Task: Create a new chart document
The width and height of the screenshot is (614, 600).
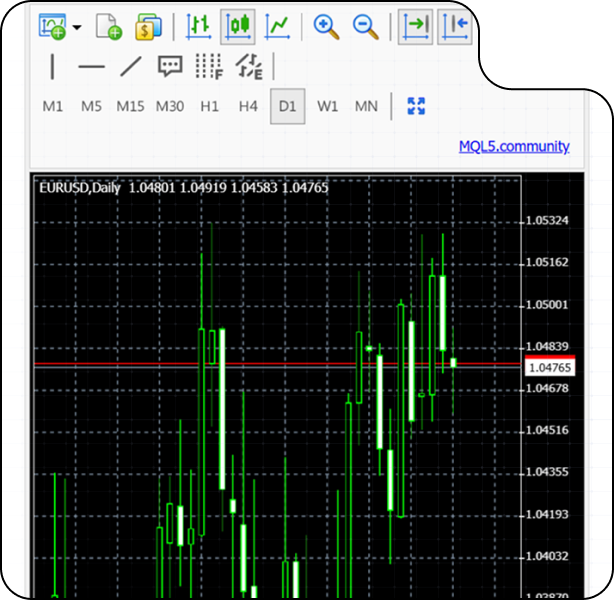Action: (108, 26)
